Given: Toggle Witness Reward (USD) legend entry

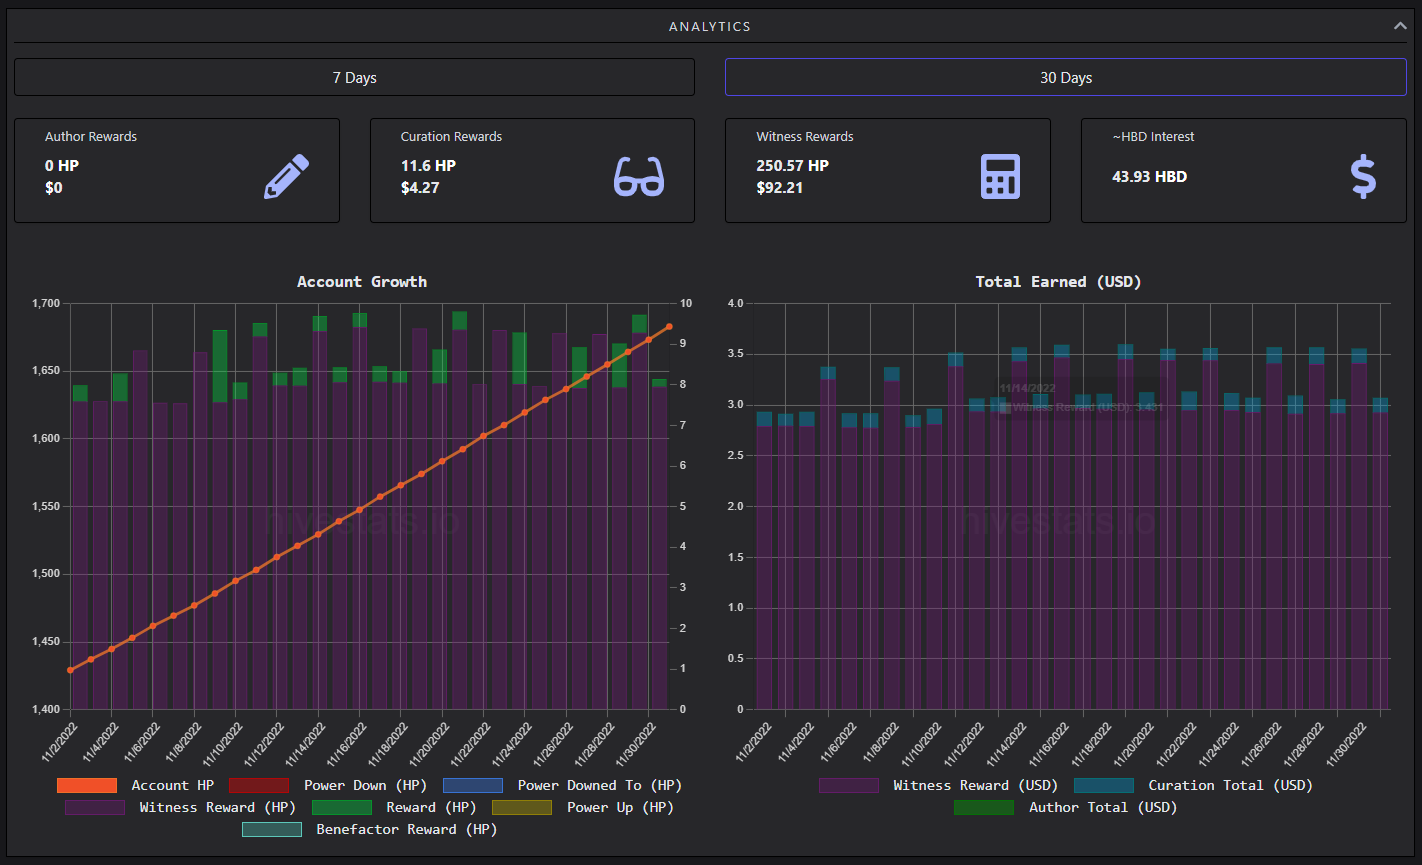Looking at the screenshot, I should coord(938,785).
